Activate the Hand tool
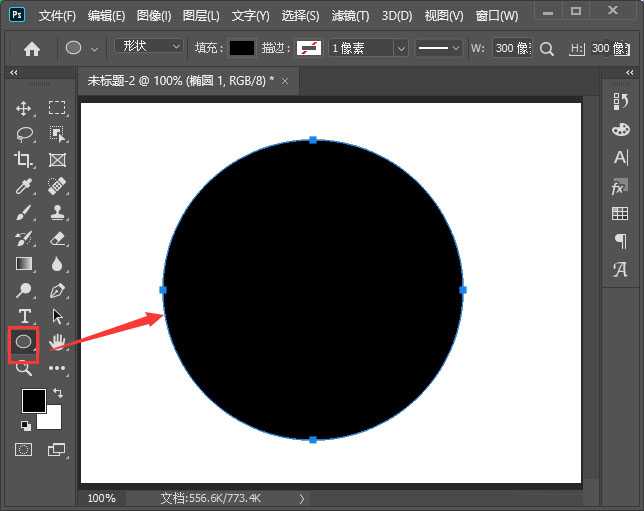 (x=57, y=342)
